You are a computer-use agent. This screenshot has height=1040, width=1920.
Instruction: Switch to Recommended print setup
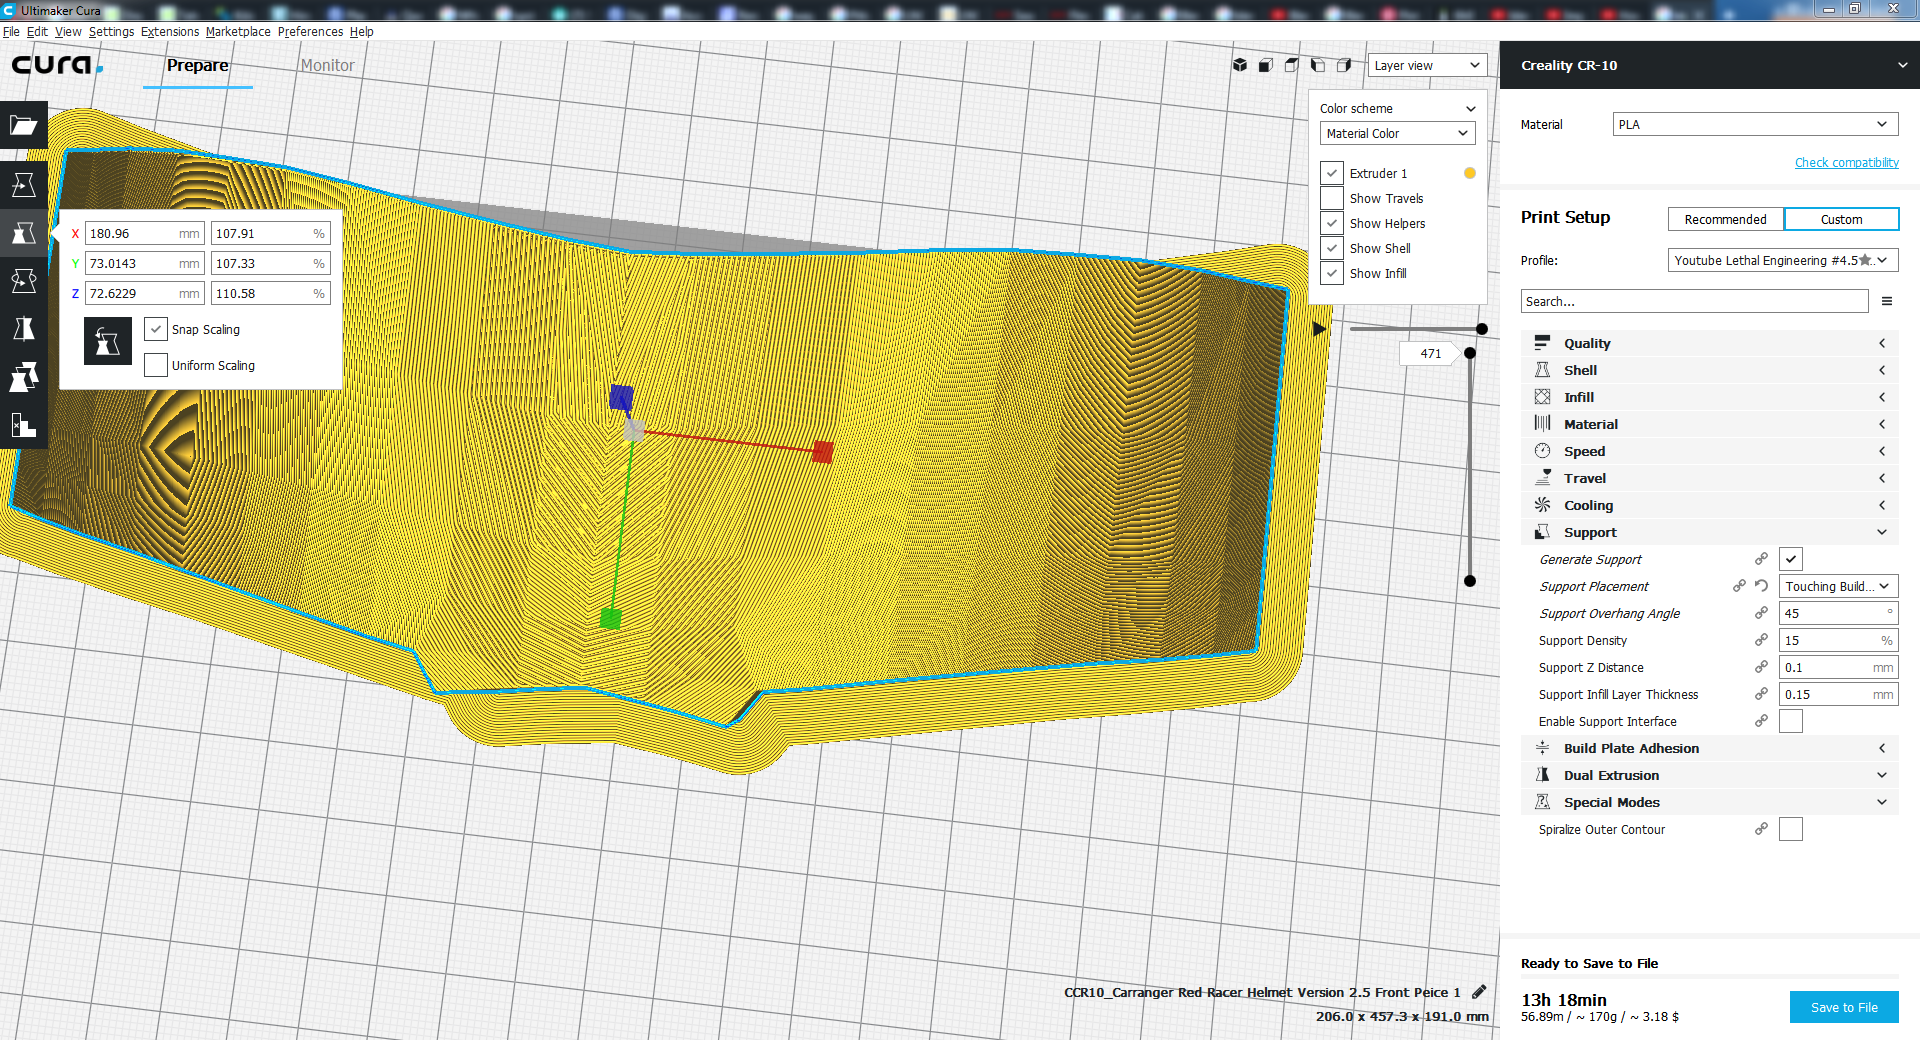pyautogui.click(x=1725, y=219)
